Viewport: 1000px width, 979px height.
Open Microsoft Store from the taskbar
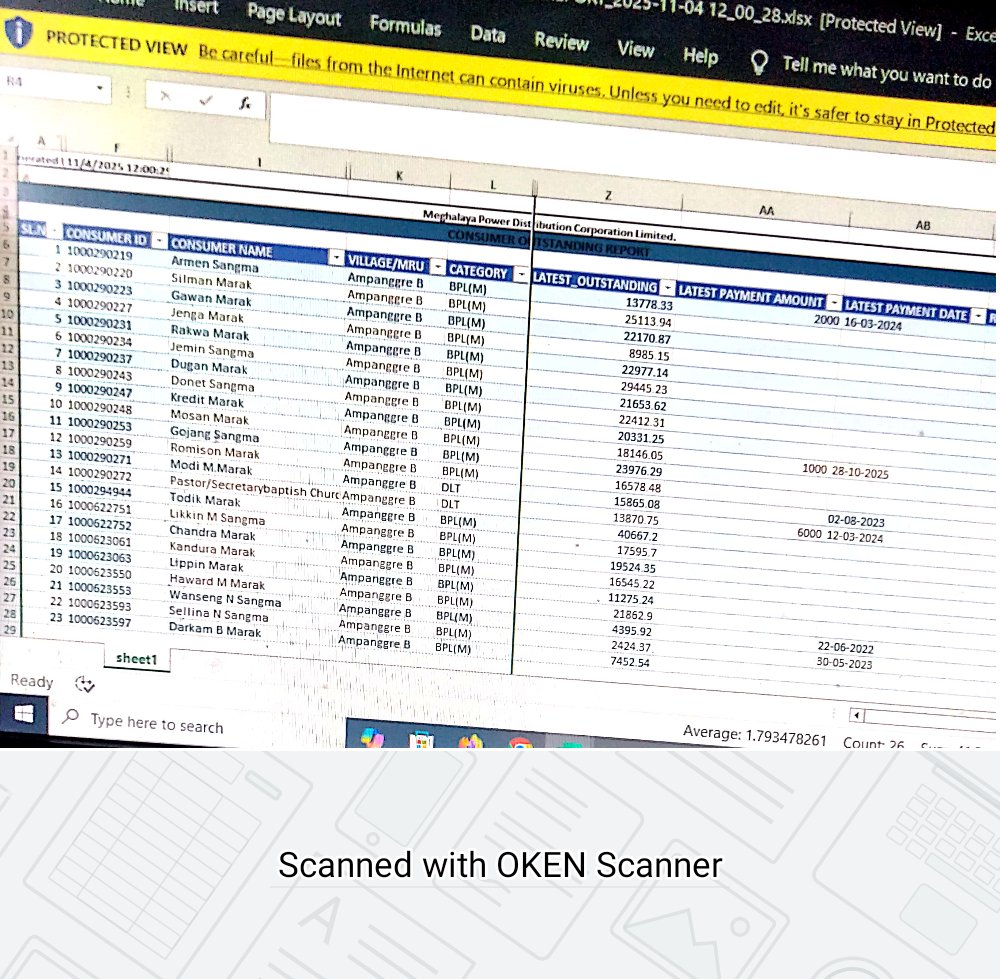pyautogui.click(x=422, y=741)
